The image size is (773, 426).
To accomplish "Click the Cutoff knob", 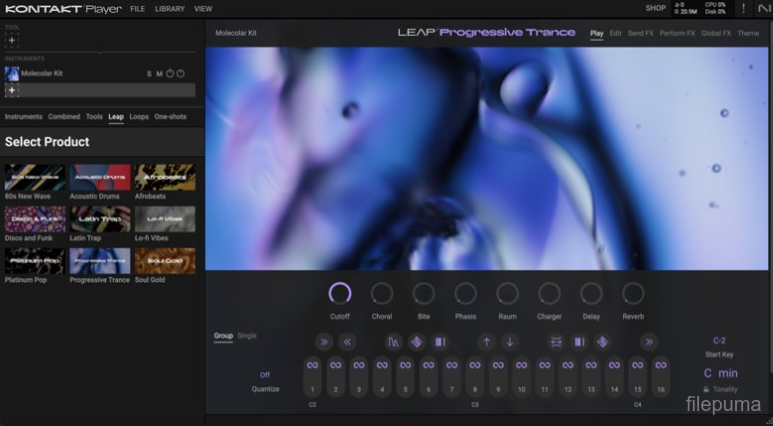I will (340, 293).
